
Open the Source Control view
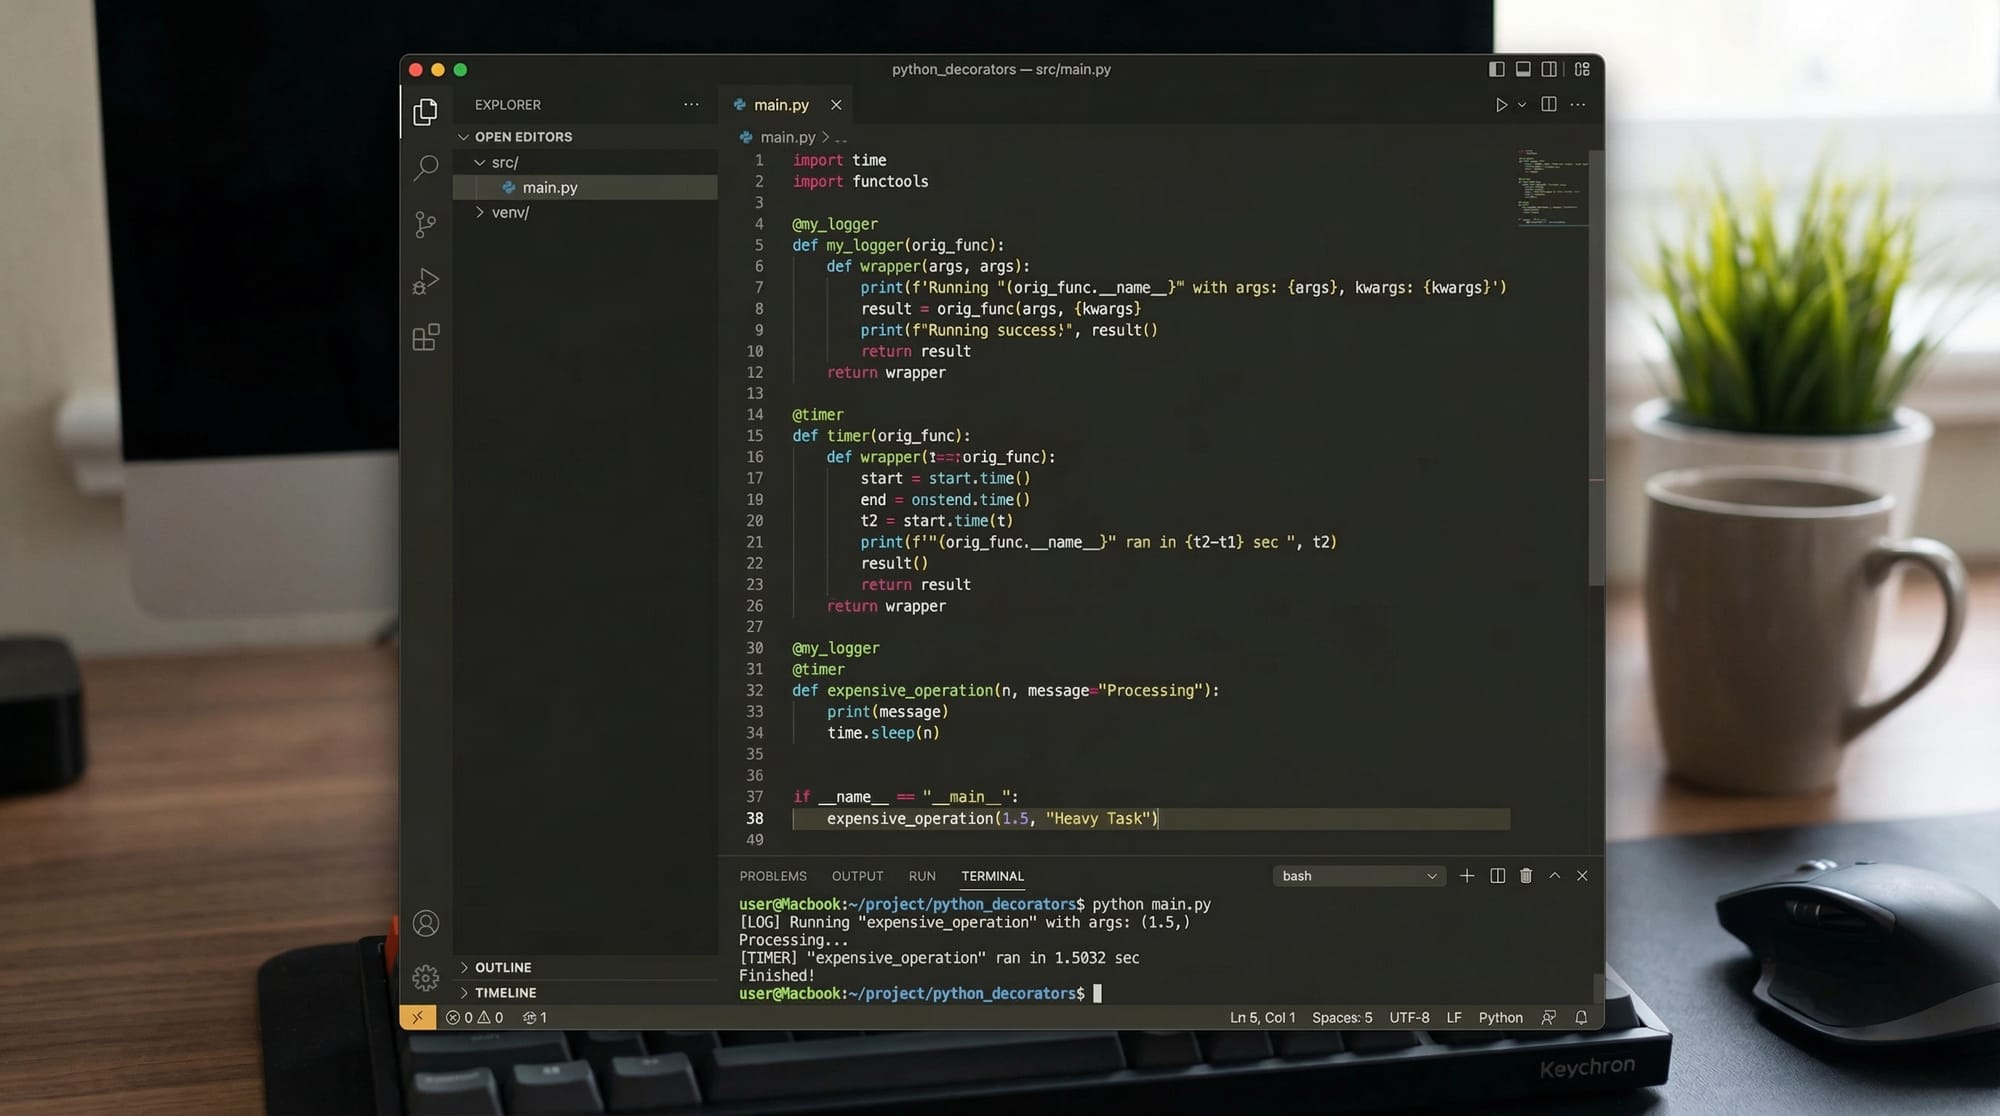(426, 224)
